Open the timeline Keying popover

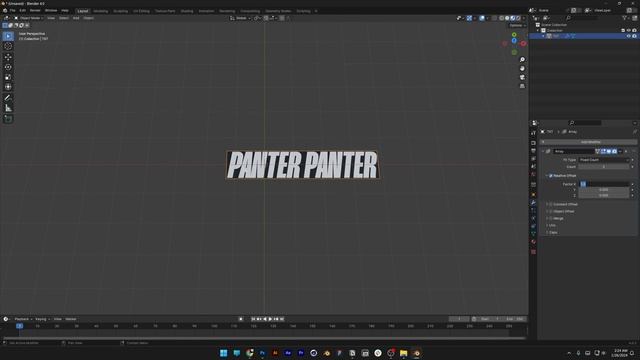(x=42, y=319)
